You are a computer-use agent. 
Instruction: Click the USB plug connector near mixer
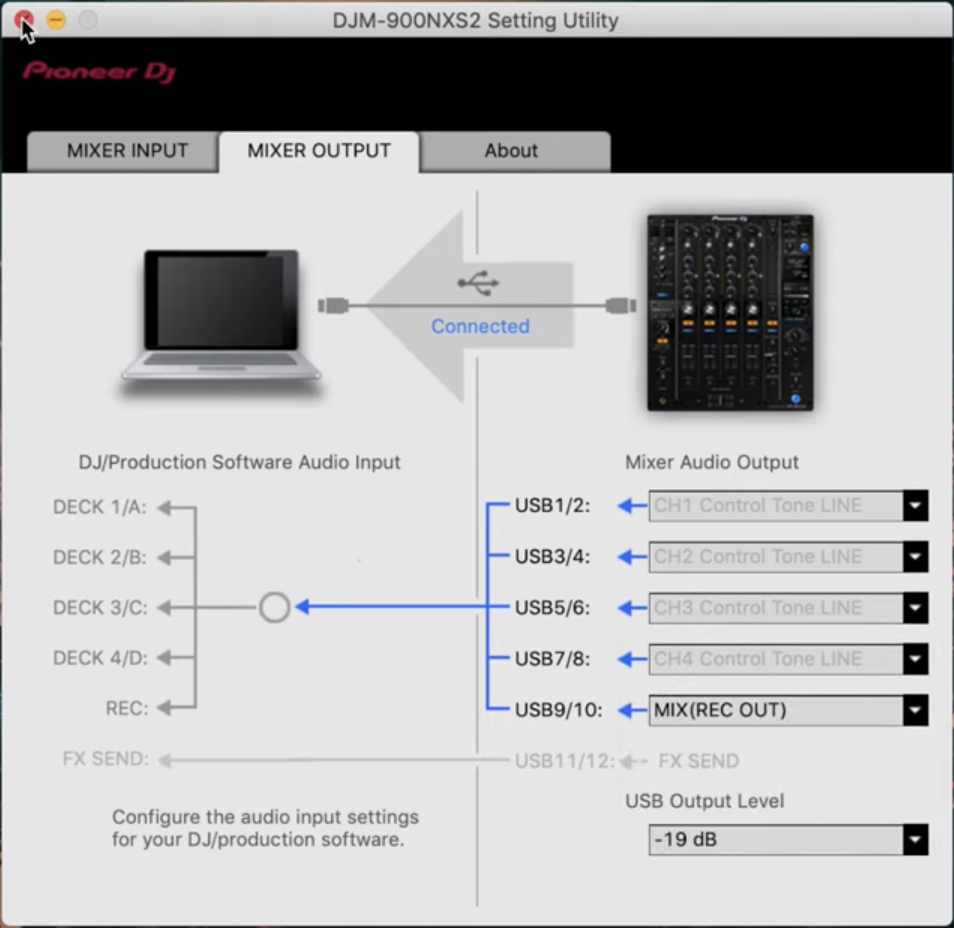621,305
